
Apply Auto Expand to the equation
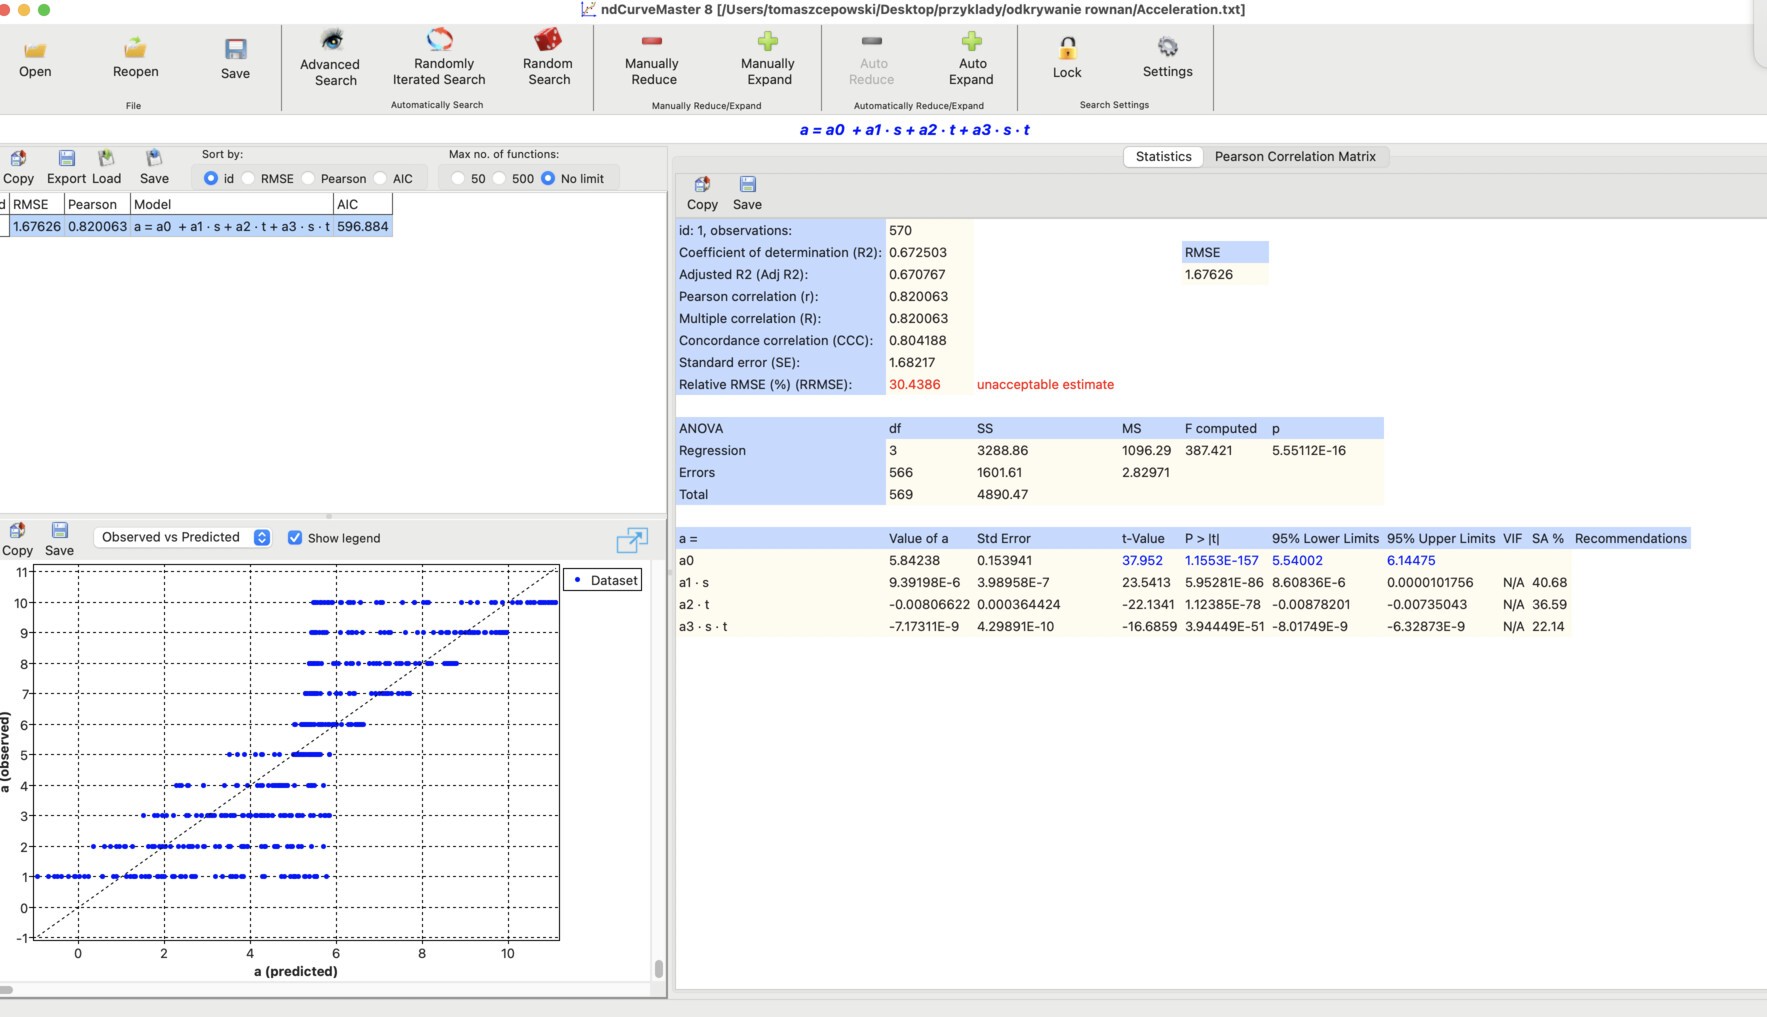(x=971, y=62)
